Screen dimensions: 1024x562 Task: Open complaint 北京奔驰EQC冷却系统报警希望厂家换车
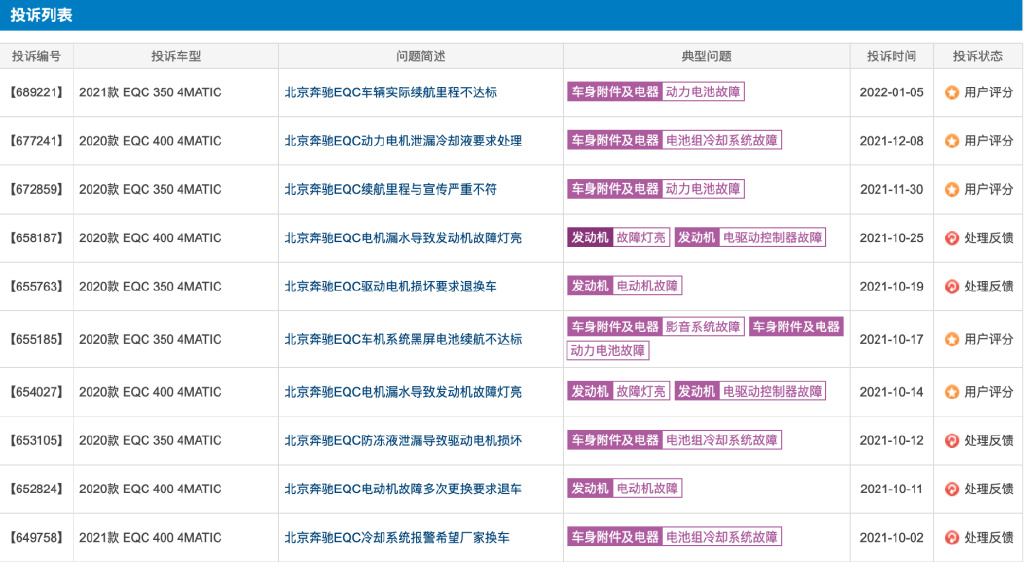click(x=397, y=538)
